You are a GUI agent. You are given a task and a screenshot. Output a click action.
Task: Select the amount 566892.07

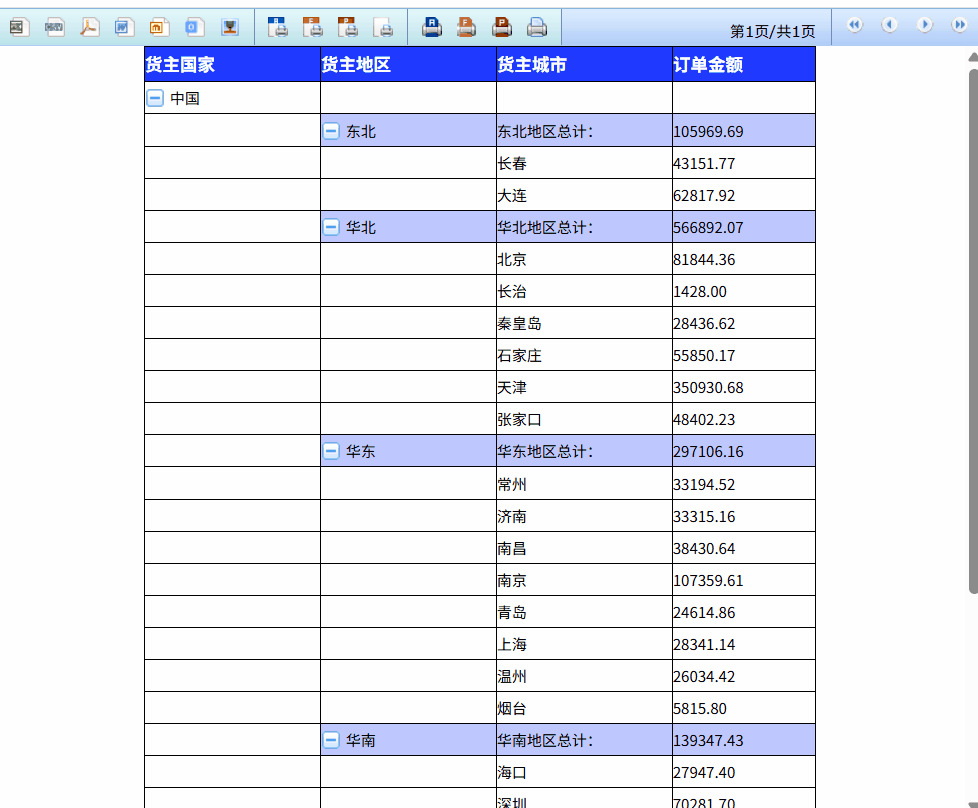pos(743,227)
